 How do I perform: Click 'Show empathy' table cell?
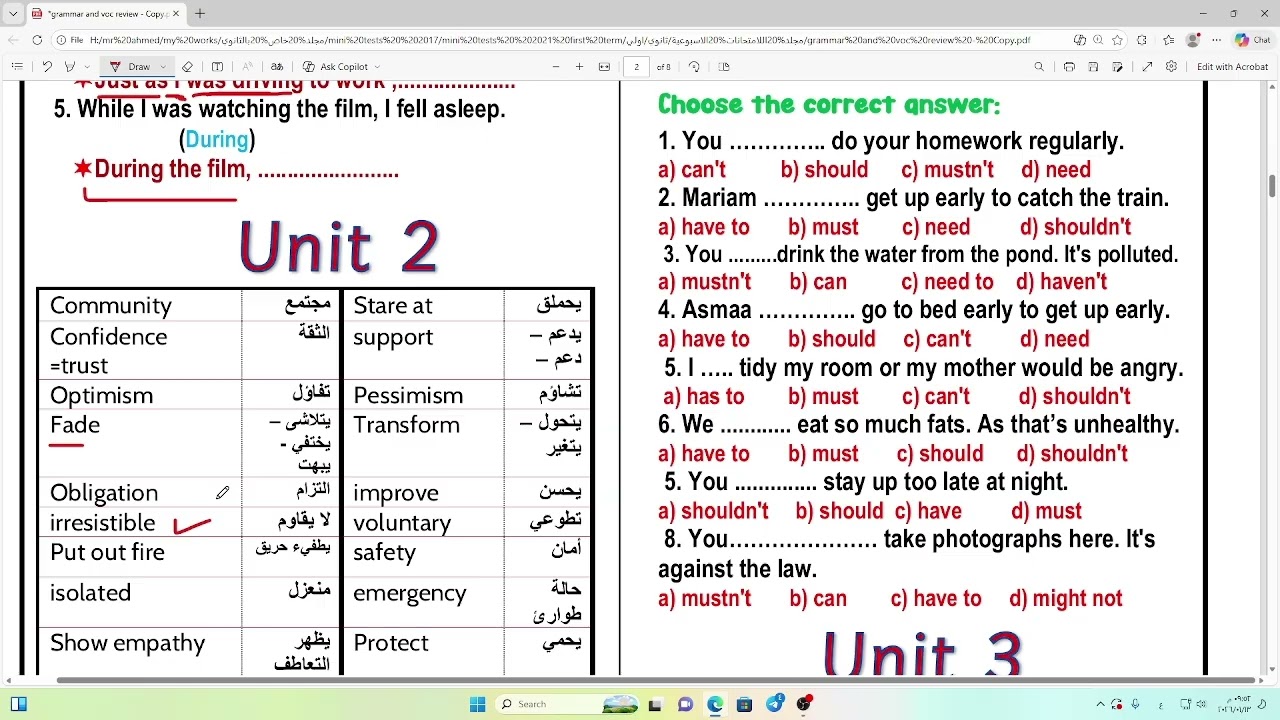(x=127, y=643)
